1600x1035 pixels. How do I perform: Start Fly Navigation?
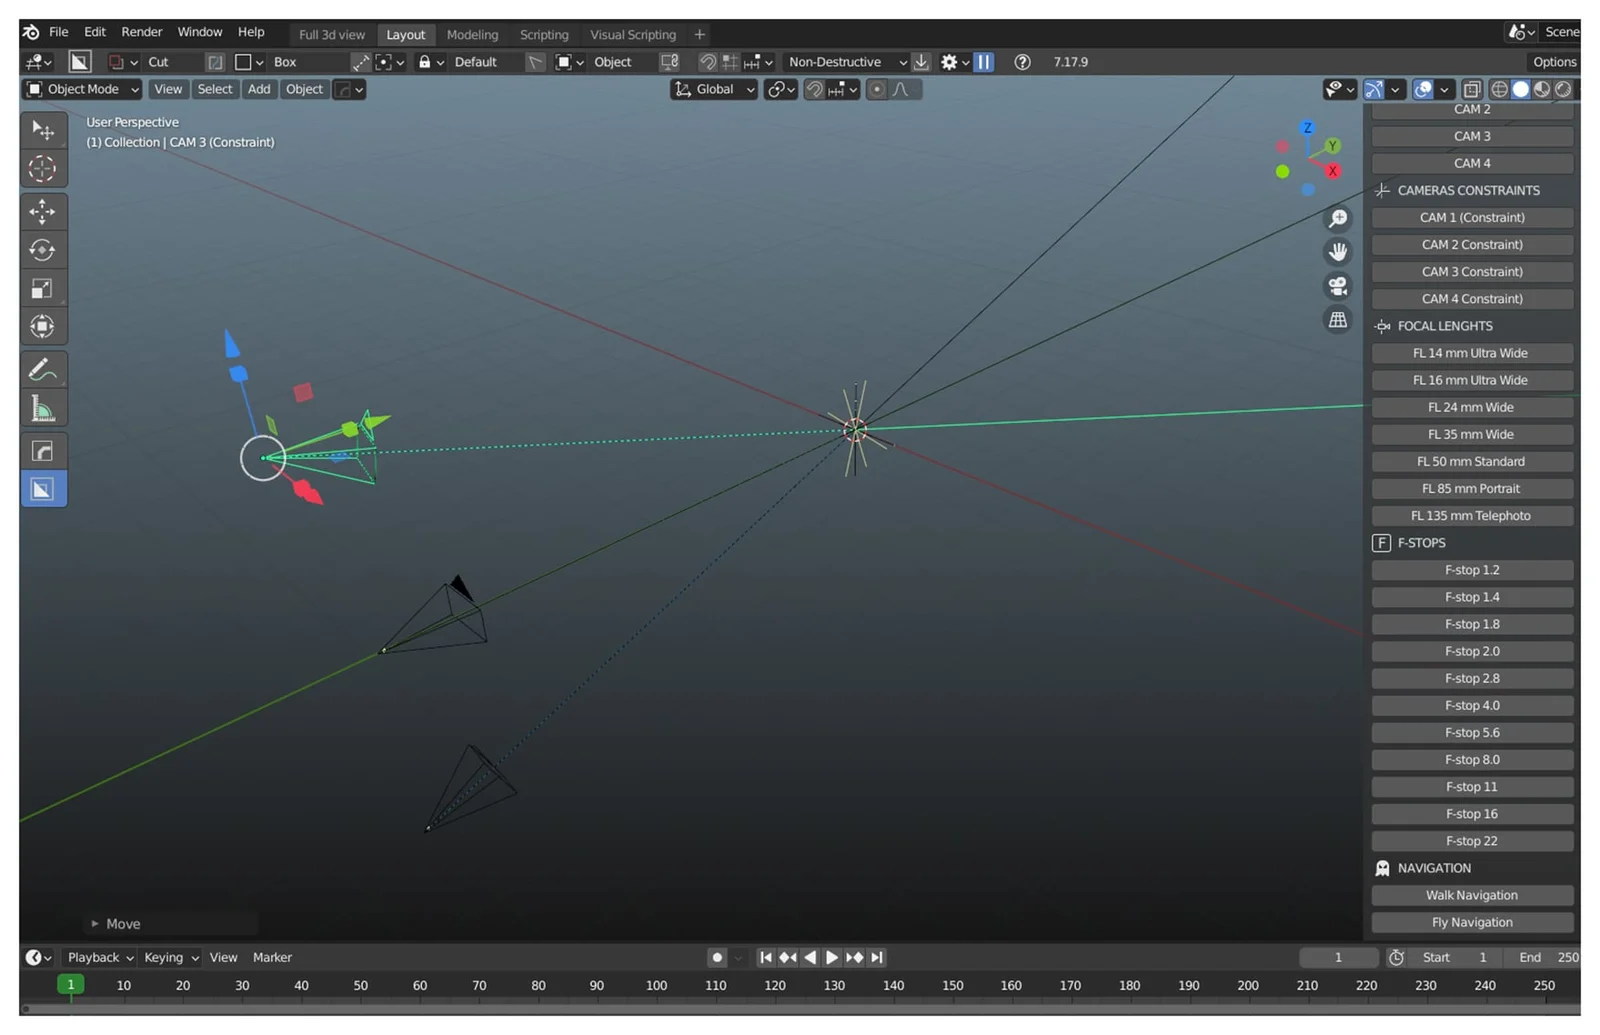click(x=1471, y=921)
